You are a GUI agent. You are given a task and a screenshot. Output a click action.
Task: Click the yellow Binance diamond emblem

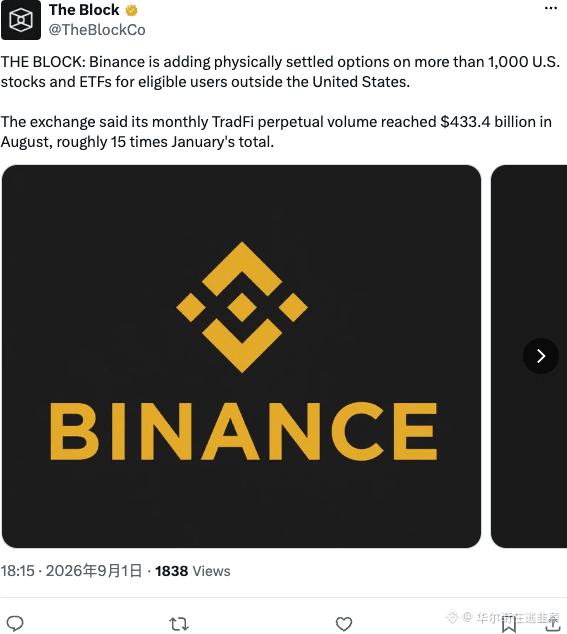(242, 307)
